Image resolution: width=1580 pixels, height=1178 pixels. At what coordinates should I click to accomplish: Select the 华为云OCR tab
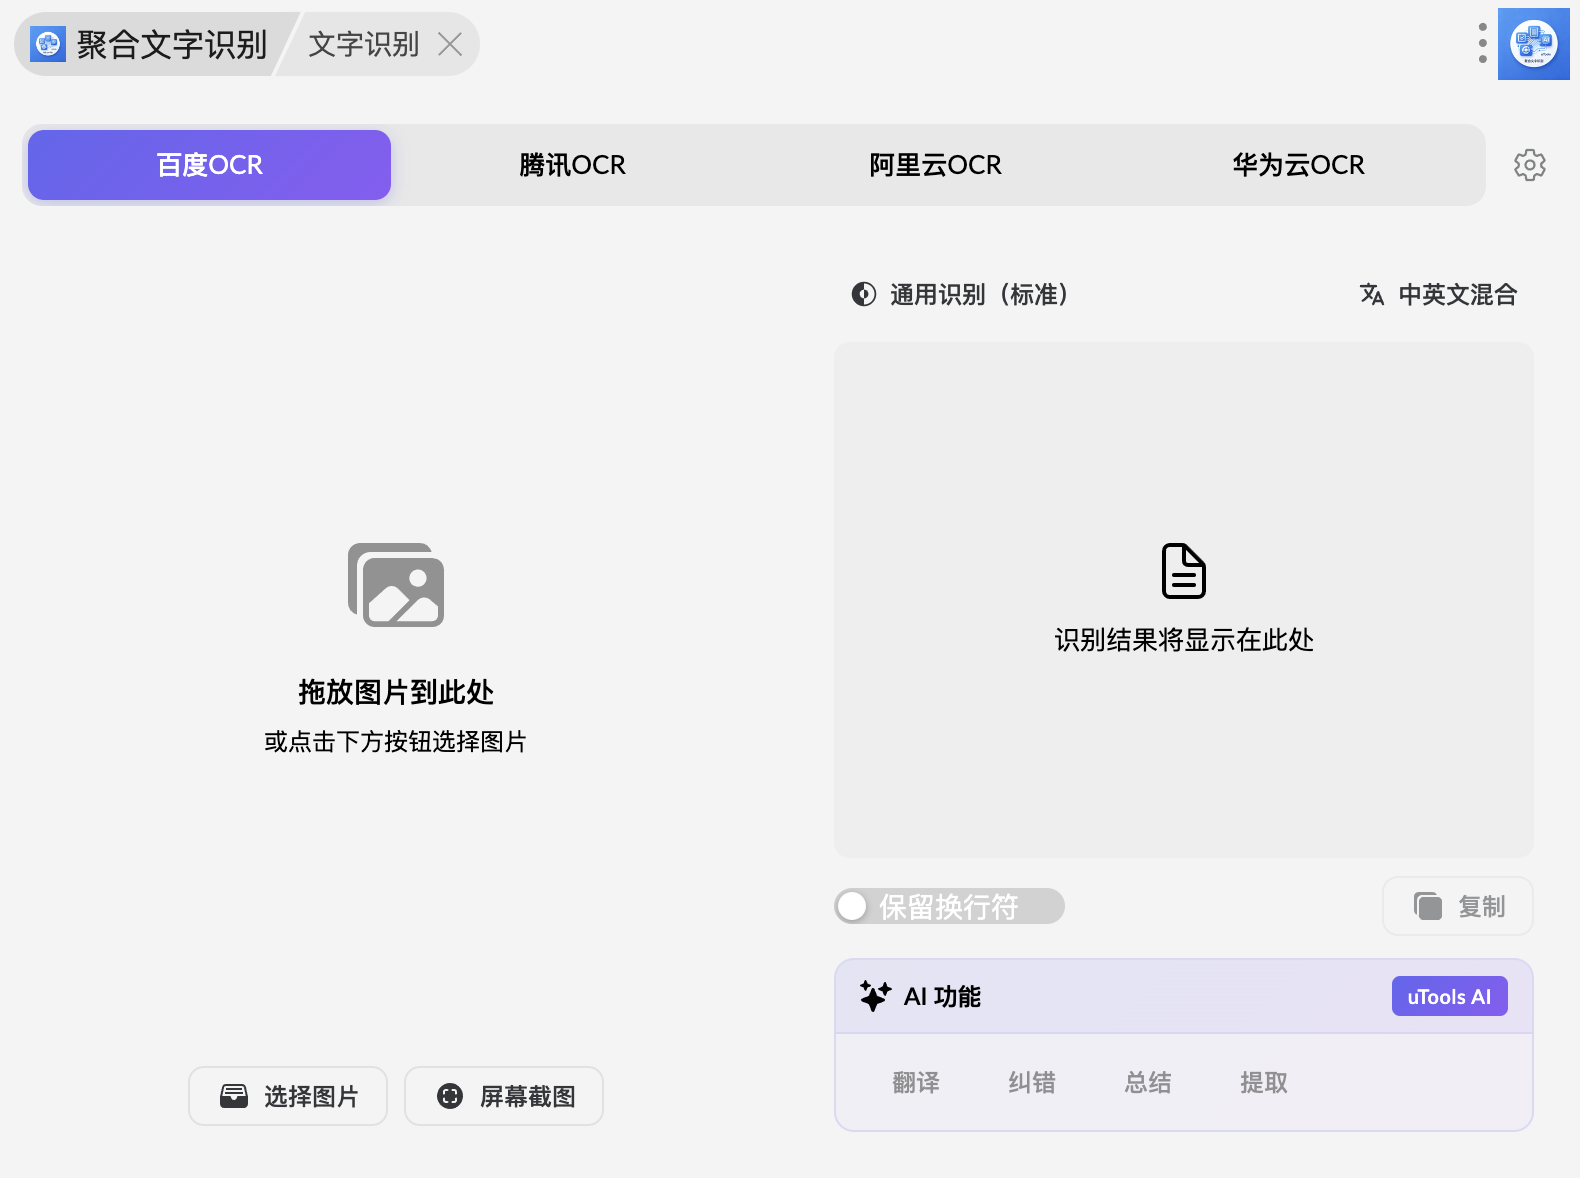coord(1298,165)
